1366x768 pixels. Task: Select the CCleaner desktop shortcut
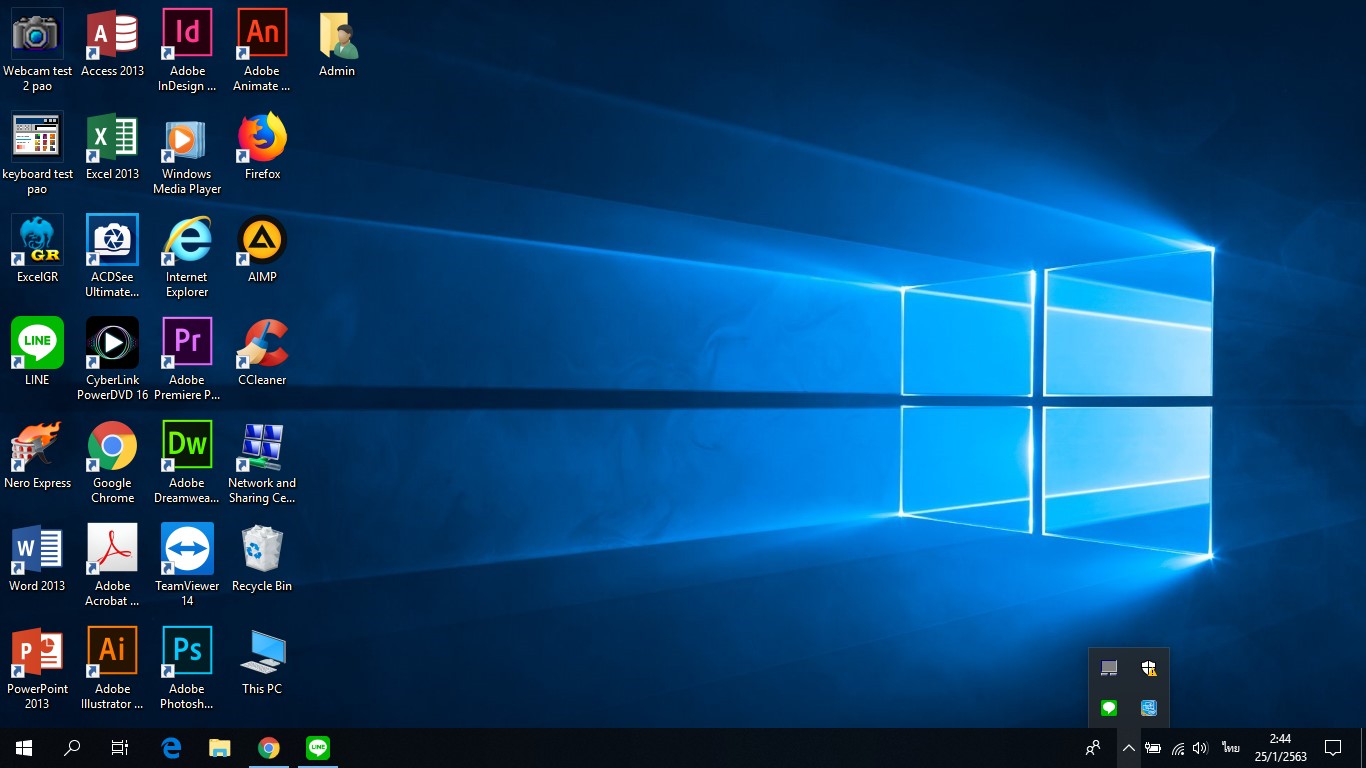tap(262, 353)
